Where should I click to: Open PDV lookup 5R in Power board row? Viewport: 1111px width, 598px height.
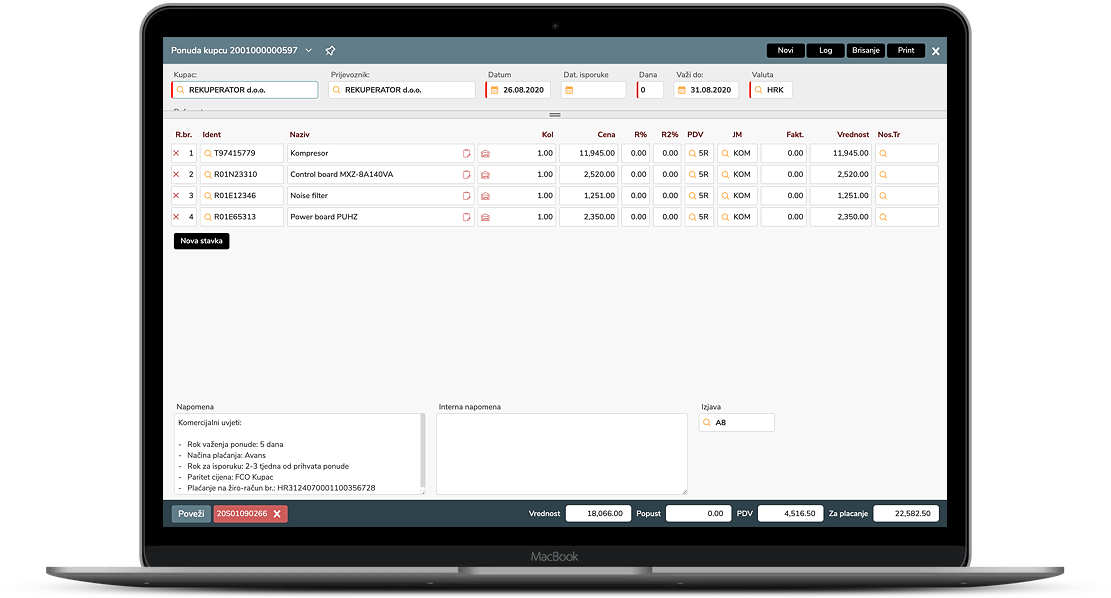[692, 218]
